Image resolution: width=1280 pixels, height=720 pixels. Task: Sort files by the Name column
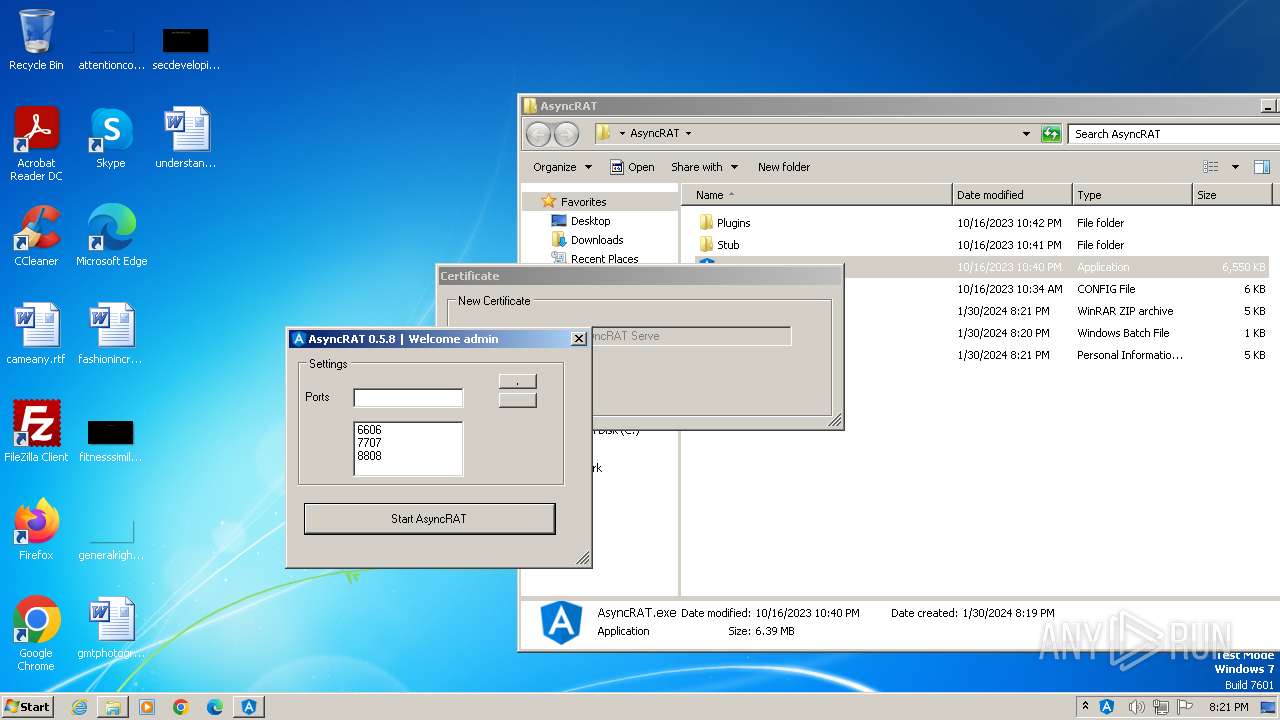click(x=817, y=195)
